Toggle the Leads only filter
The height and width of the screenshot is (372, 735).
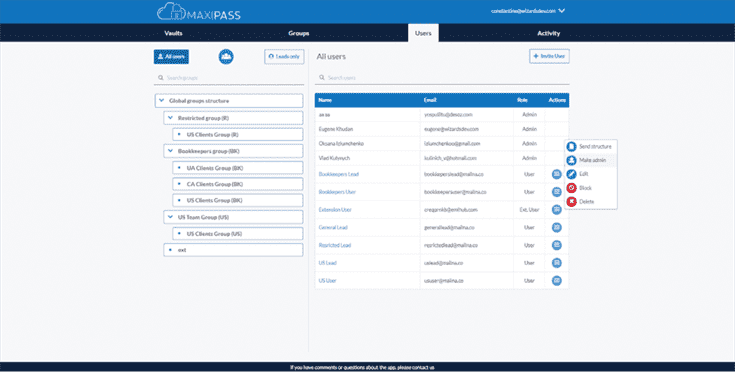[x=284, y=57]
